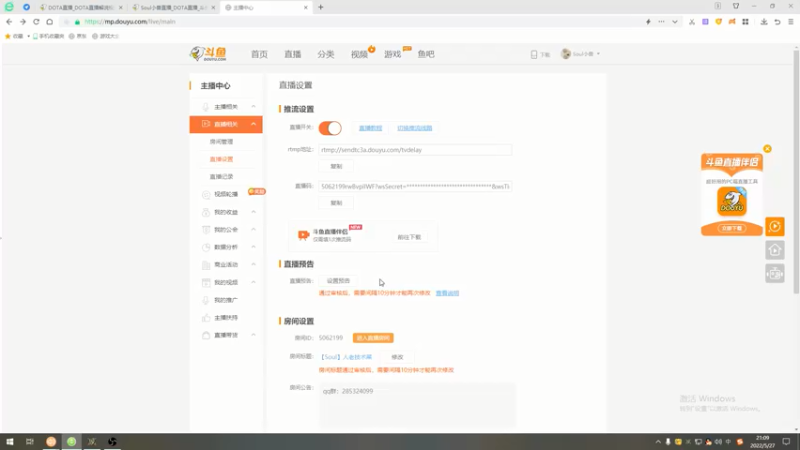Open 鱼吧 in top navigation

(x=426, y=54)
